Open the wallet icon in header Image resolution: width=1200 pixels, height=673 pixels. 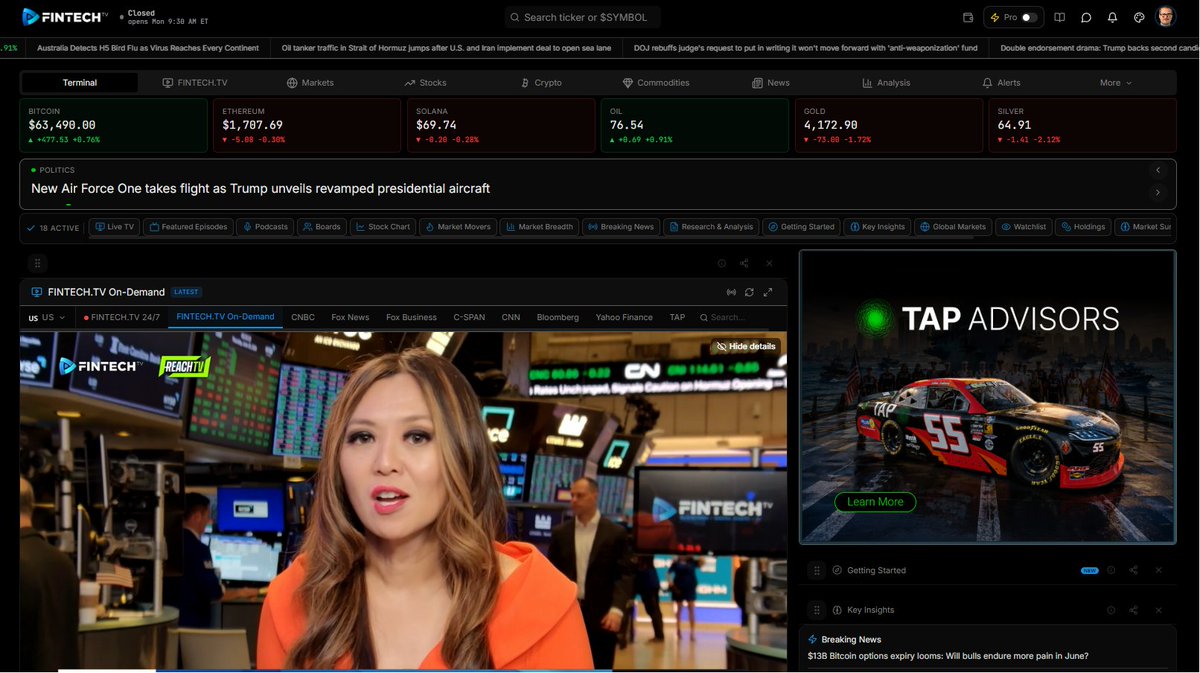[x=968, y=17]
